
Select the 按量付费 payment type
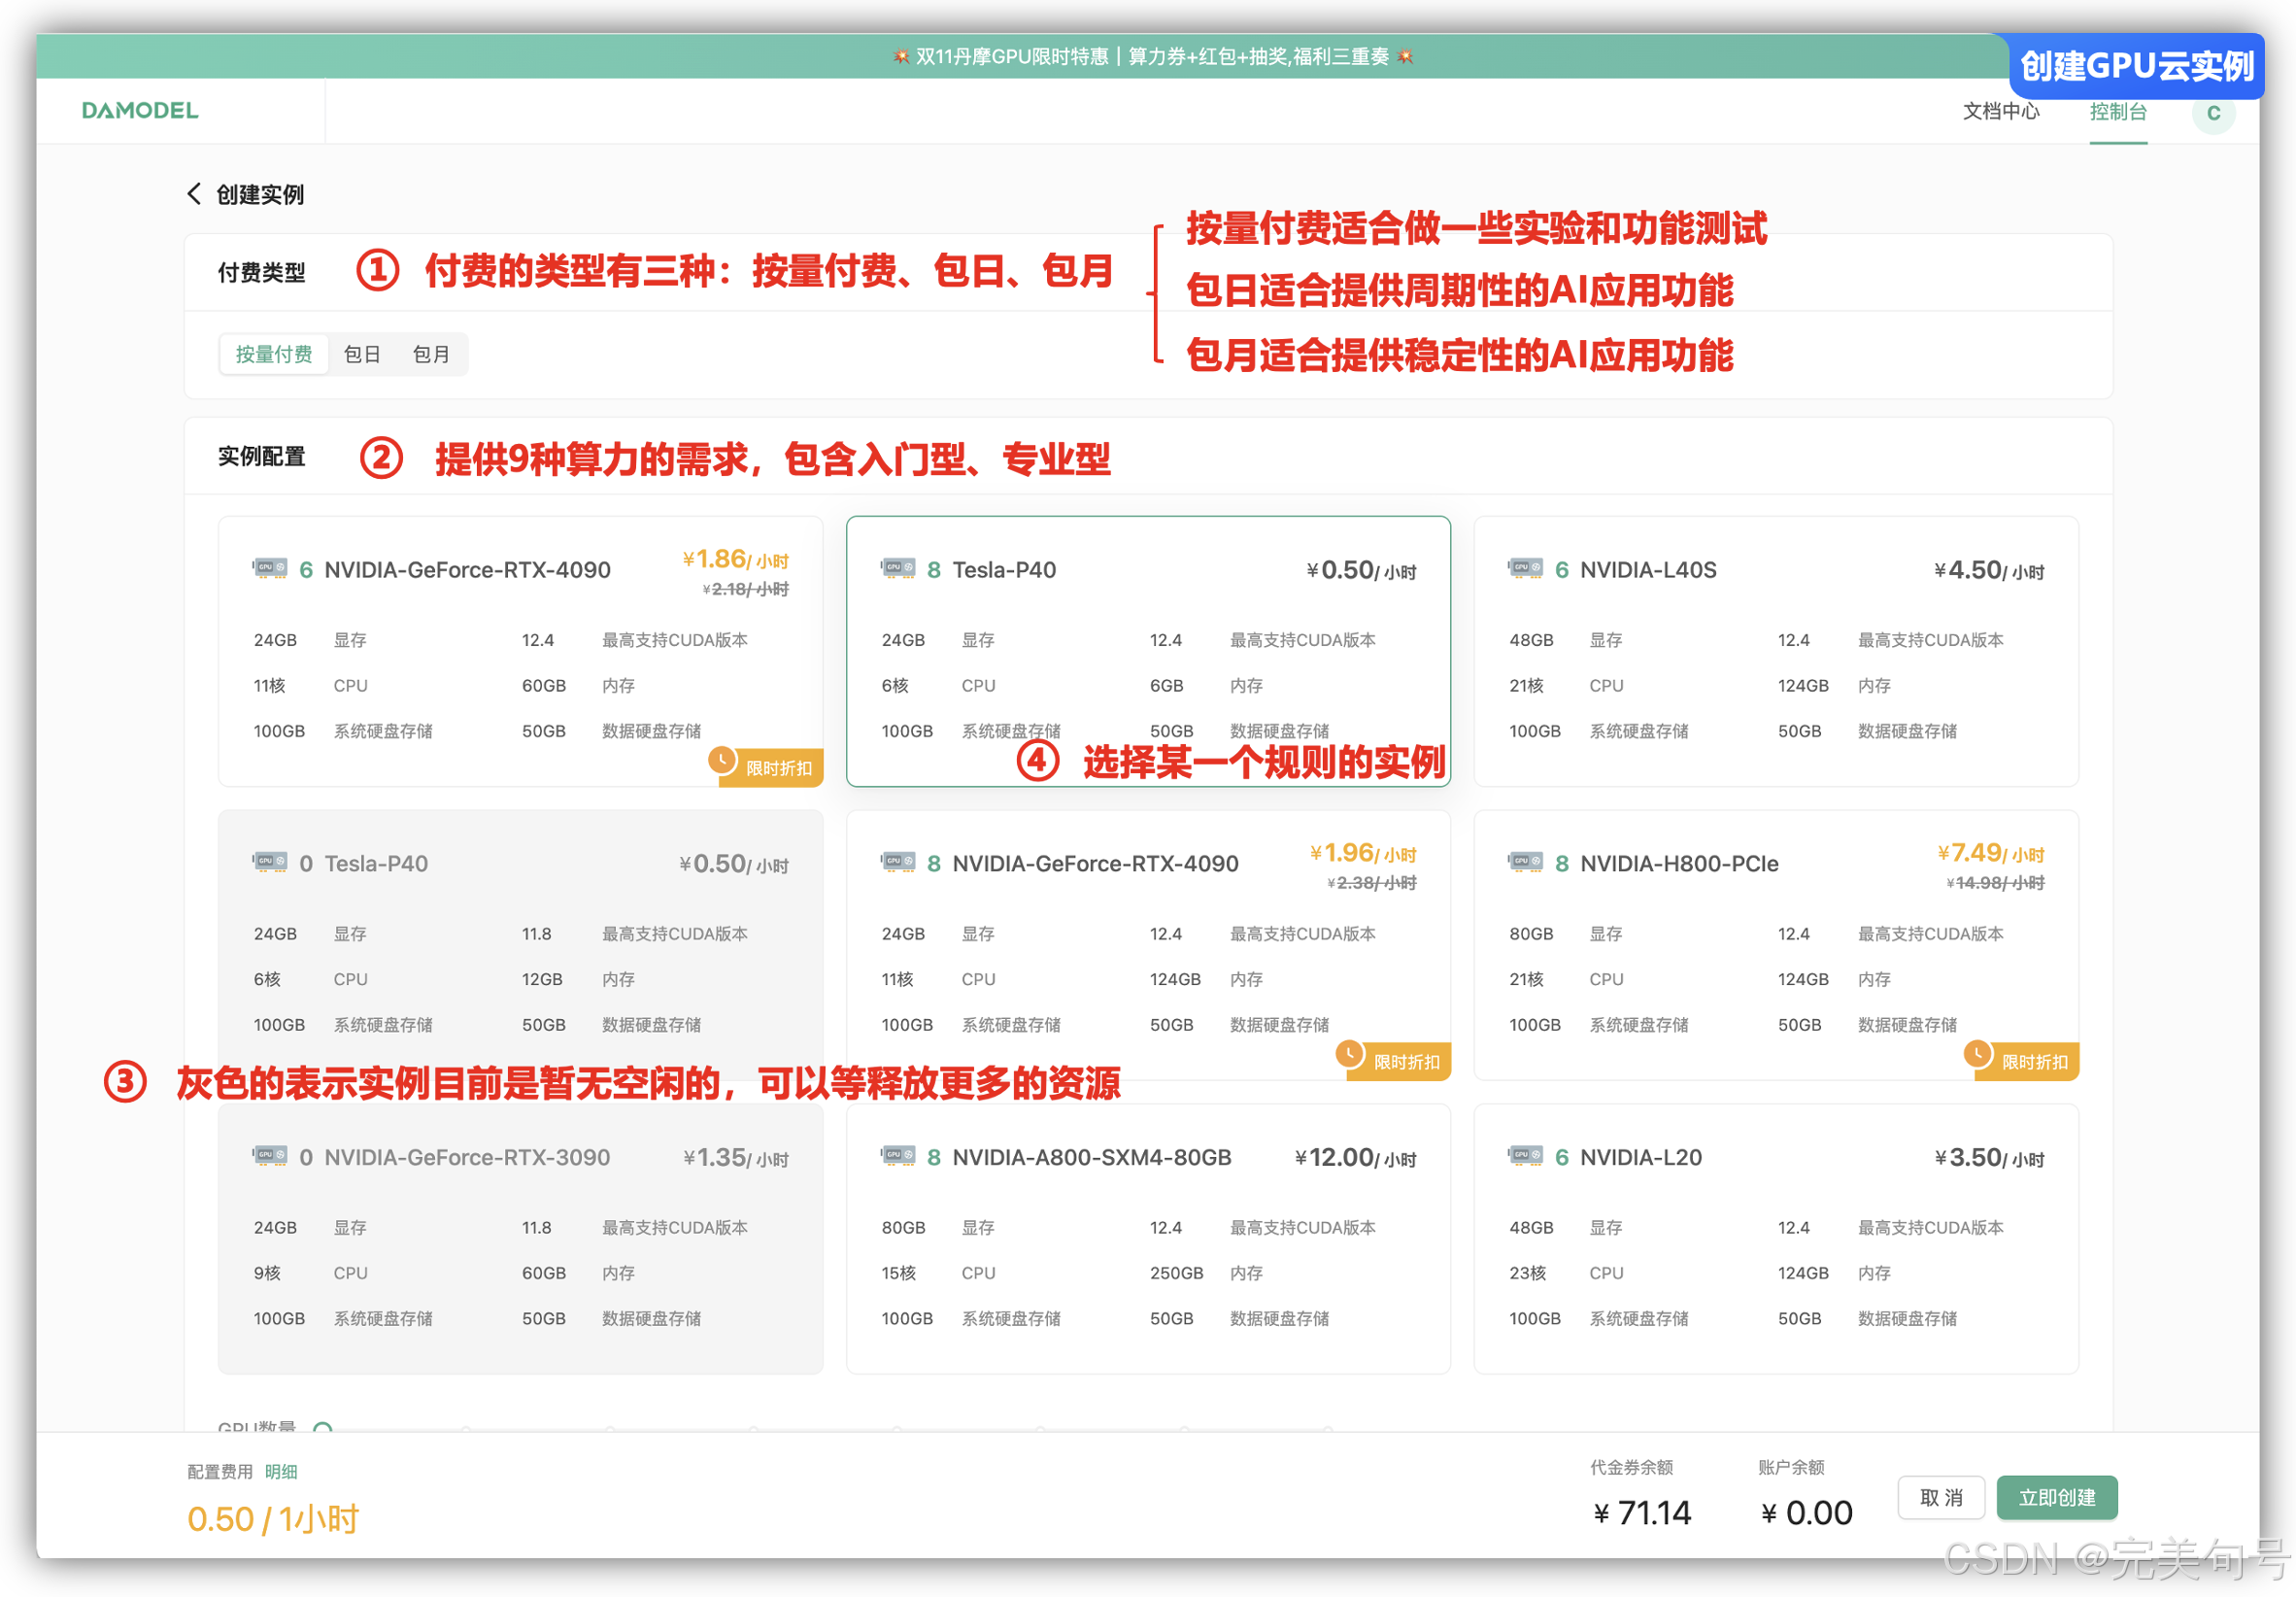click(273, 354)
